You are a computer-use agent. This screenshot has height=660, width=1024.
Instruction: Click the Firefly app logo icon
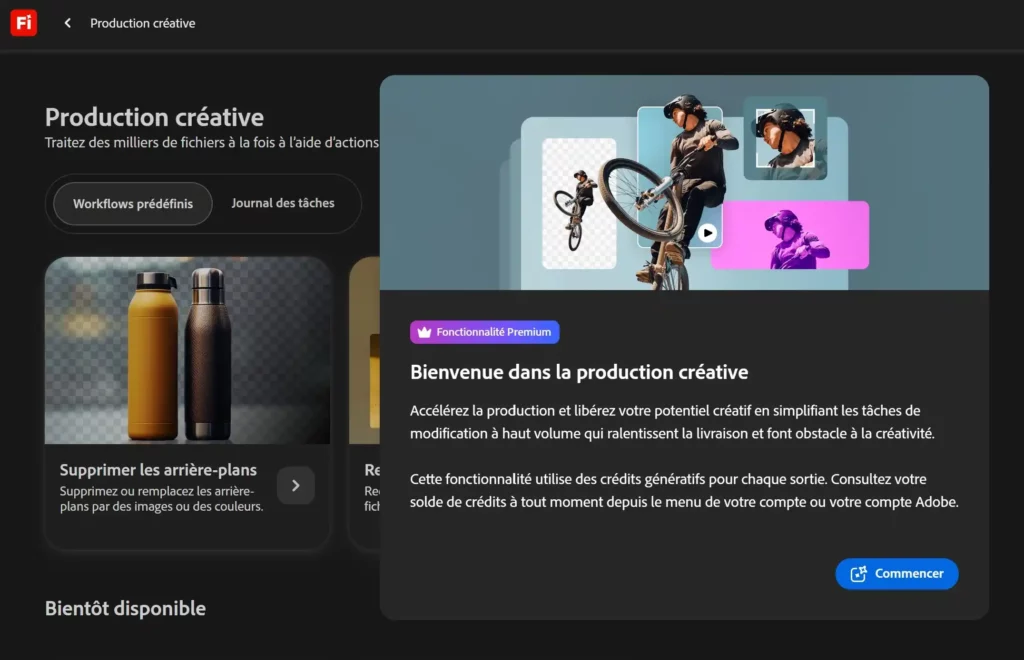click(23, 23)
